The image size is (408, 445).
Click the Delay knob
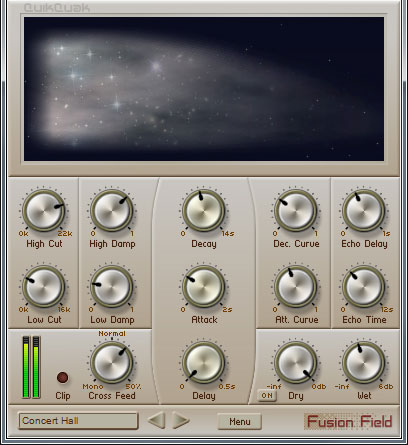(x=204, y=363)
